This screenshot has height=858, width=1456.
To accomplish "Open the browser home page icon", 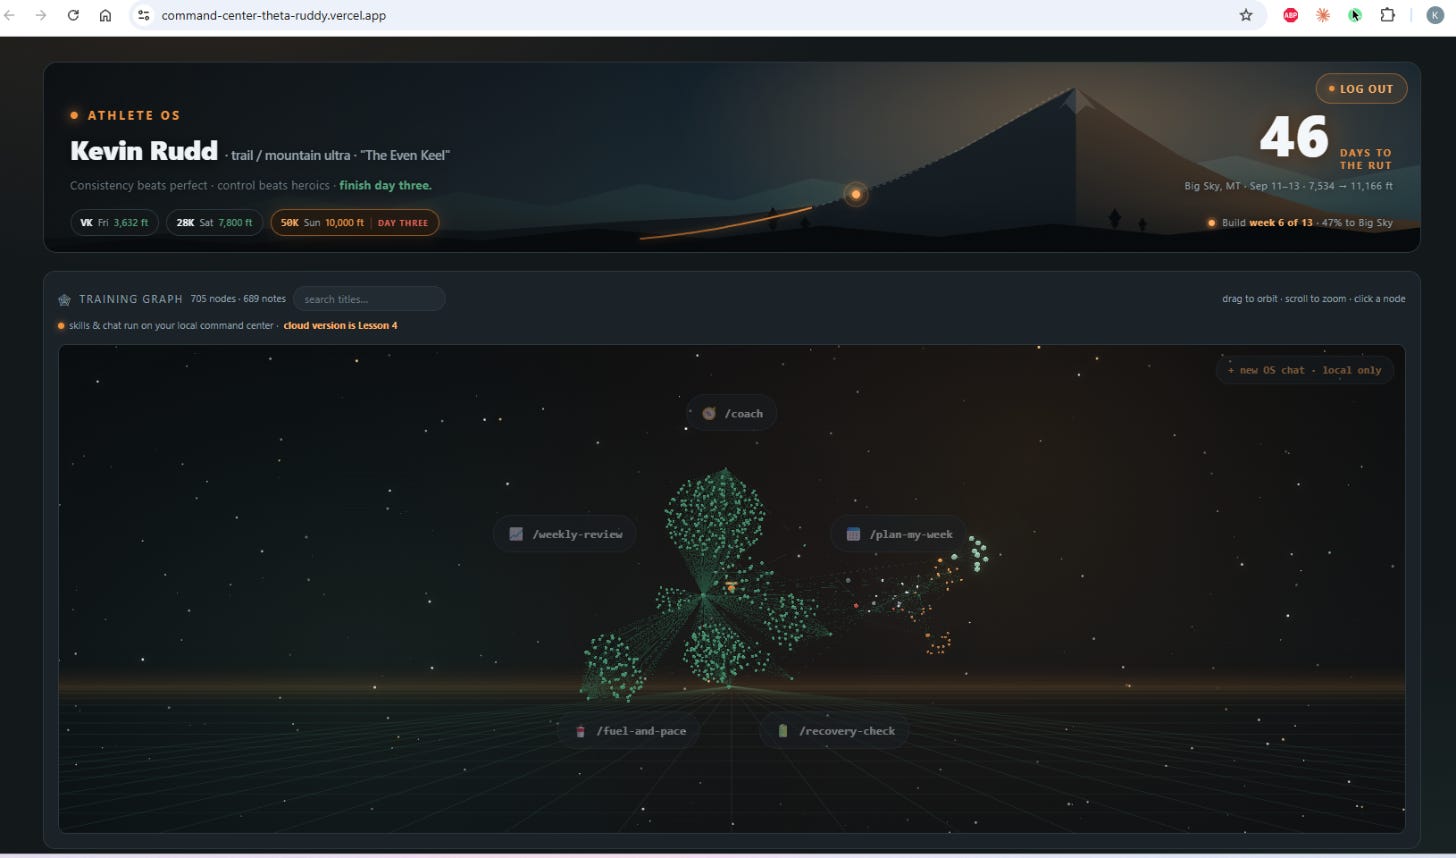I will [x=105, y=15].
